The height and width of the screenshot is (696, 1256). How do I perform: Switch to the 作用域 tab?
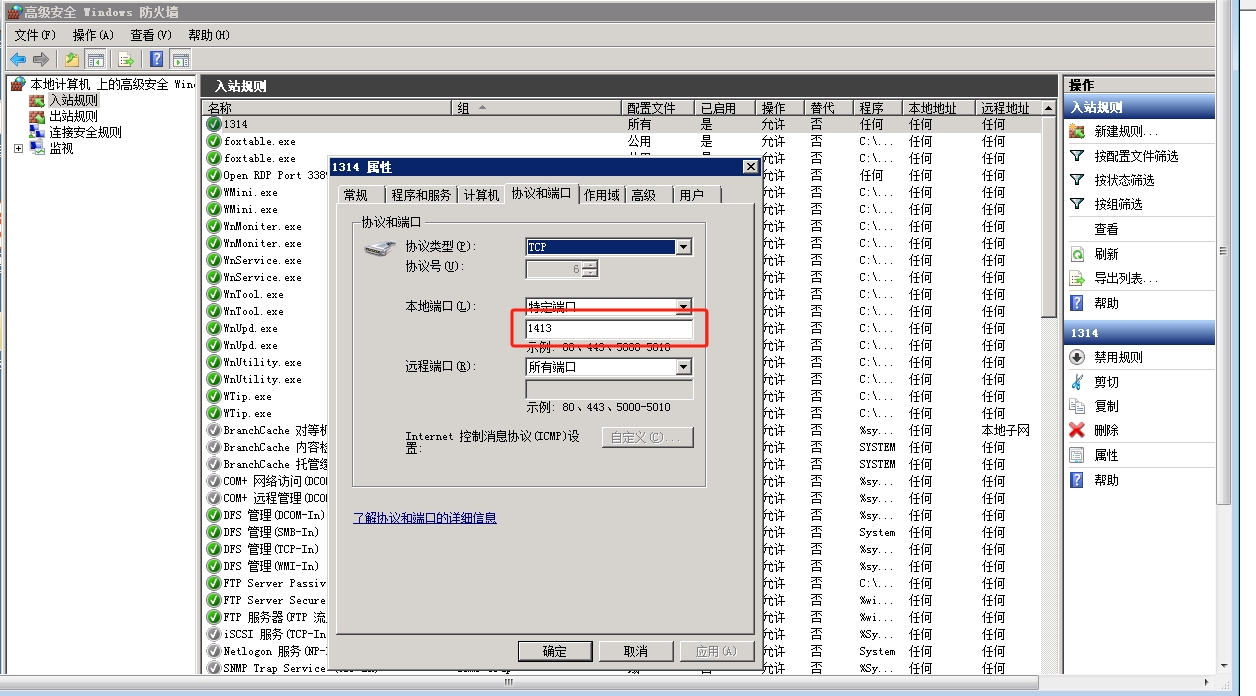point(602,195)
